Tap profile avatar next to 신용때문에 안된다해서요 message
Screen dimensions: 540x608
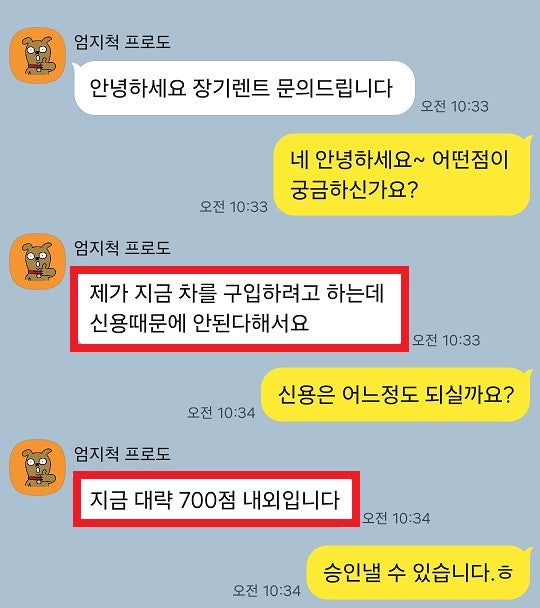[x=37, y=261]
